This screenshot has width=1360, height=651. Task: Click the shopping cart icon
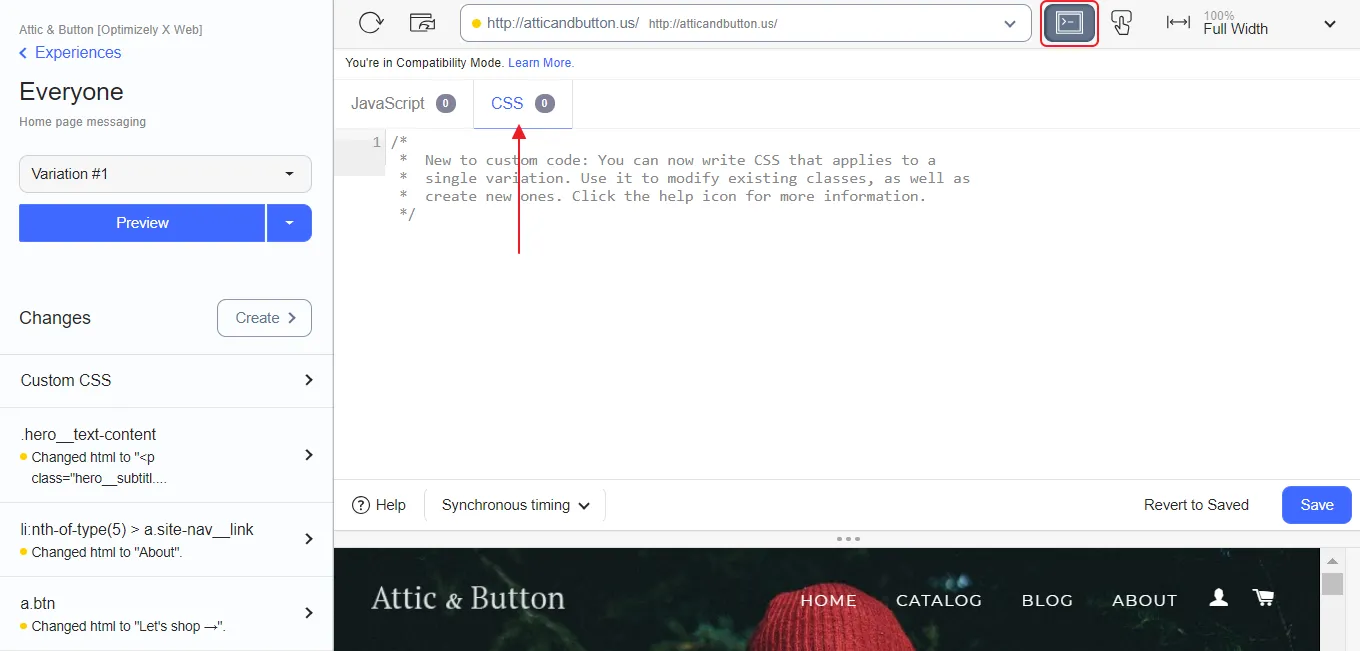1264,598
